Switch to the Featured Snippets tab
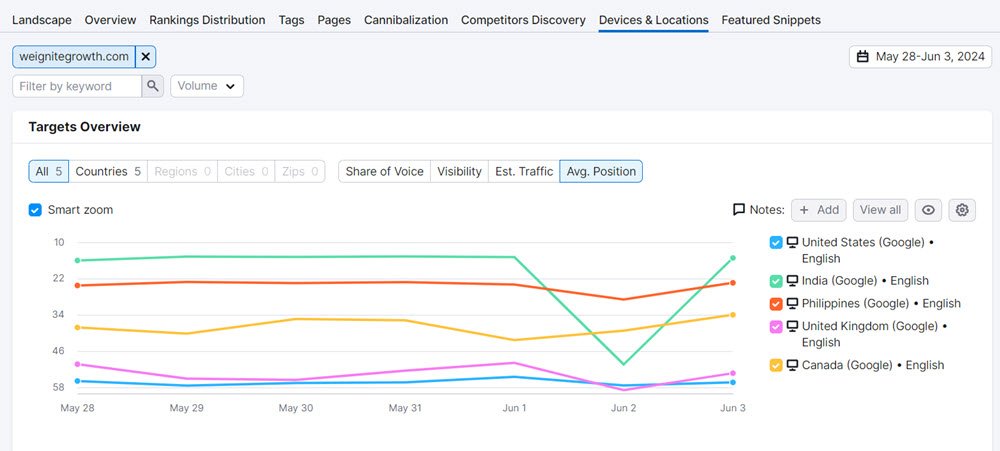Viewport: 1000px width, 451px height. coord(770,20)
